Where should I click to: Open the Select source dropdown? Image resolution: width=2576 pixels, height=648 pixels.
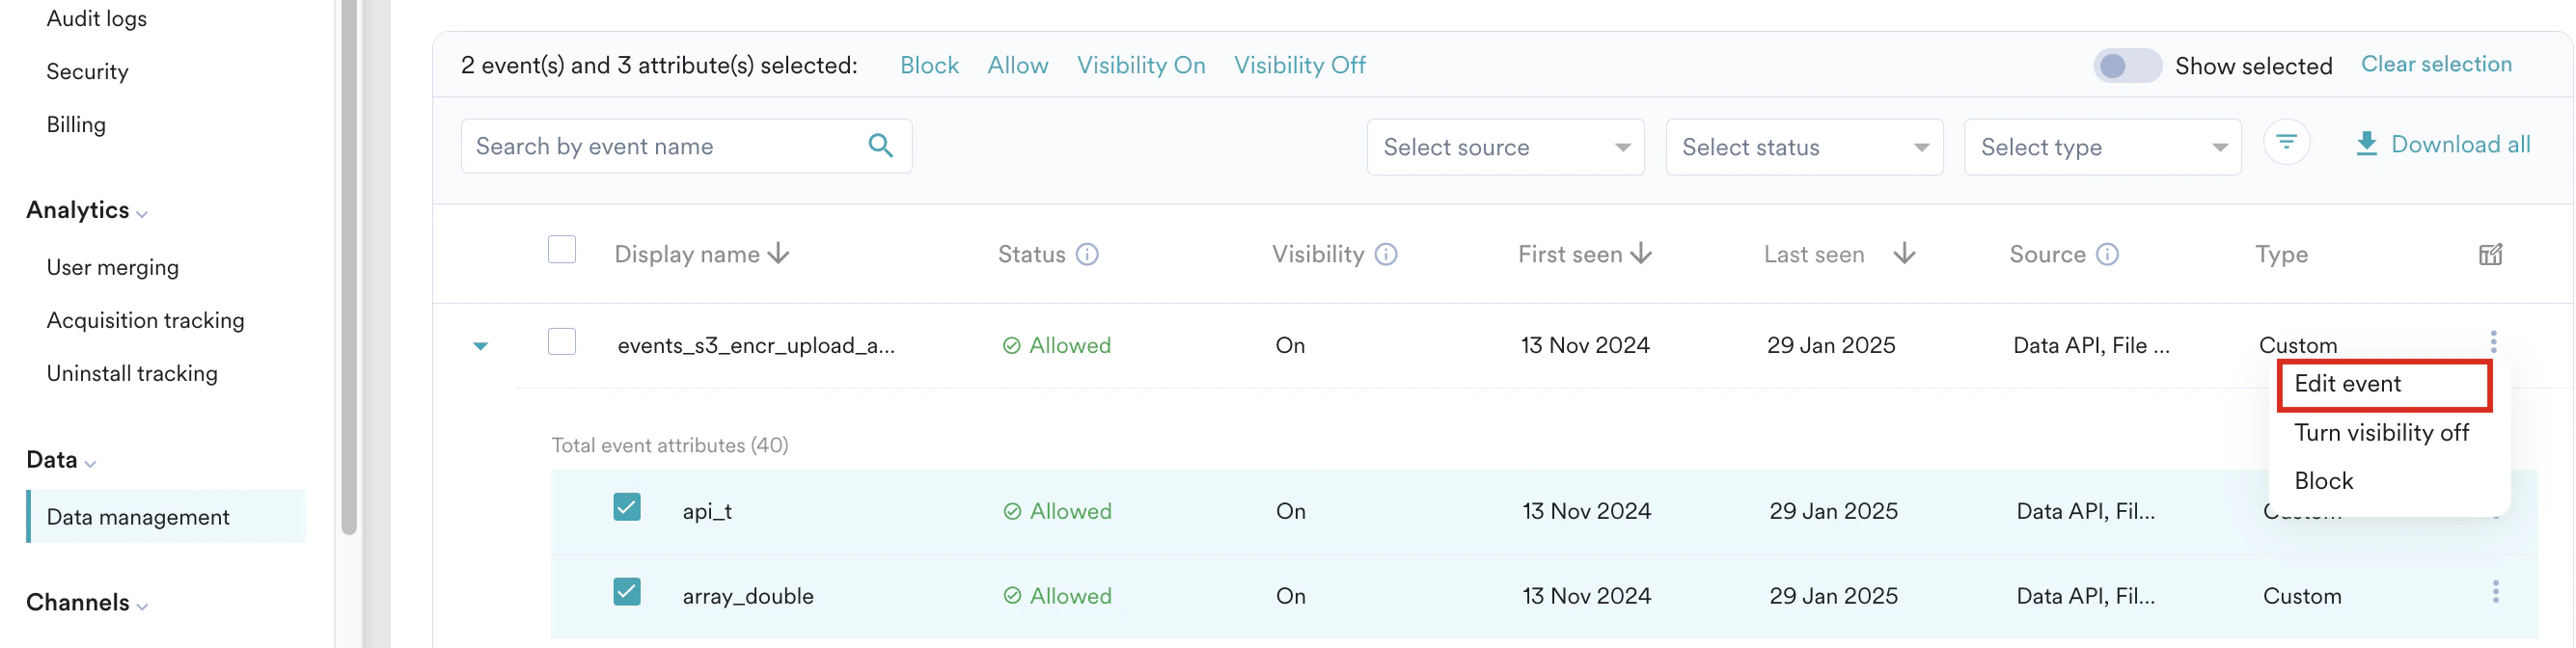click(1505, 147)
